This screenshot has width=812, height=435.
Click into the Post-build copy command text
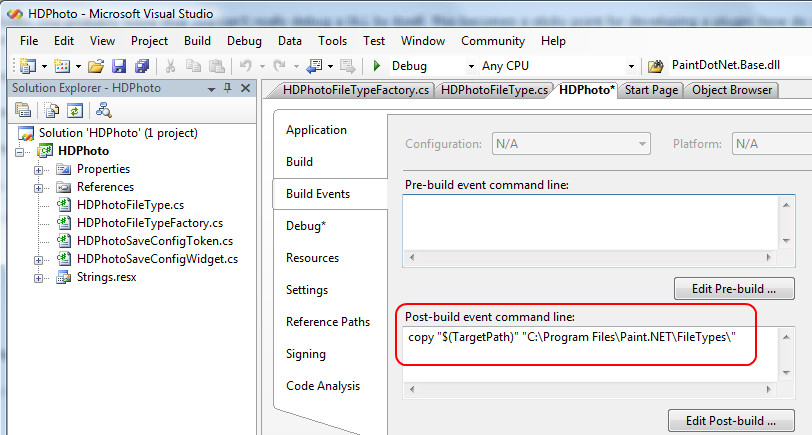(x=572, y=337)
